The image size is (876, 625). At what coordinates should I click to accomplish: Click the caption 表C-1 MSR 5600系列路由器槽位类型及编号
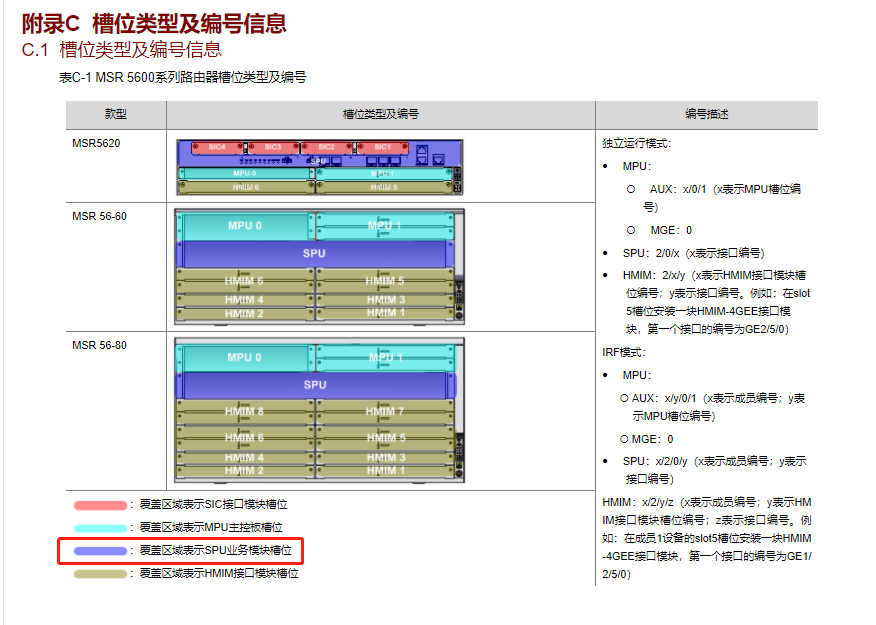(x=183, y=77)
